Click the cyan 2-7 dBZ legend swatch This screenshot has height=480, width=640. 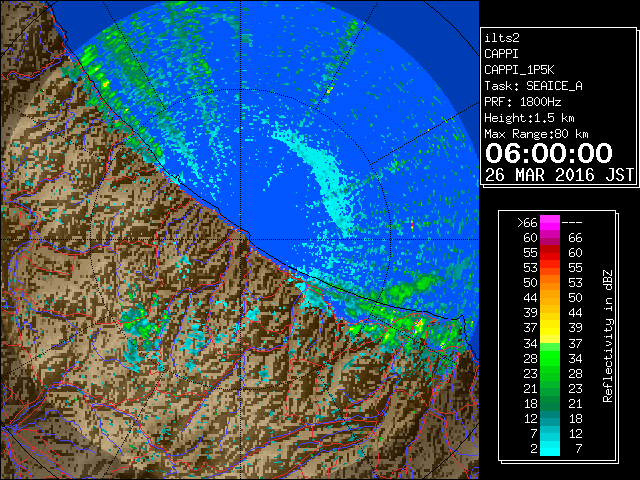550,448
